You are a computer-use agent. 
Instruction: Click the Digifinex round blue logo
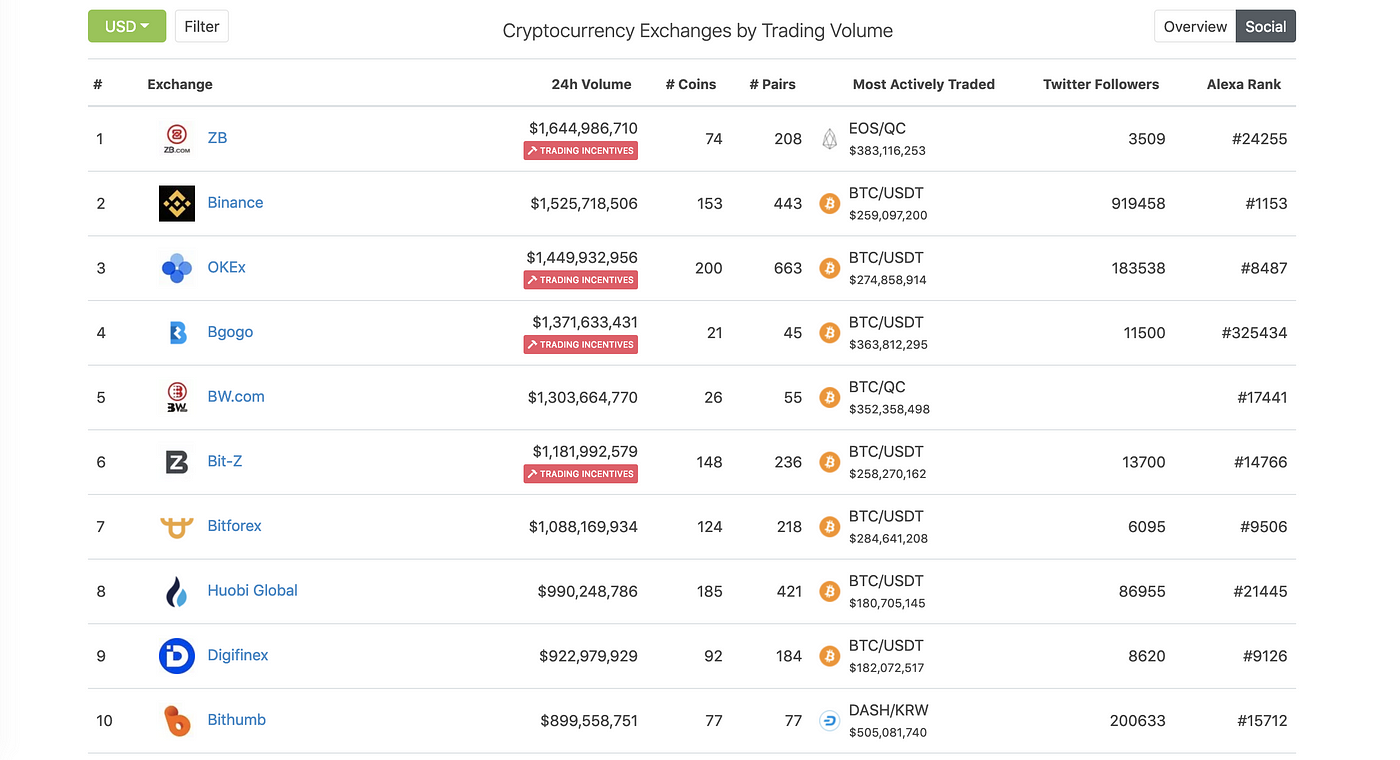click(x=177, y=656)
